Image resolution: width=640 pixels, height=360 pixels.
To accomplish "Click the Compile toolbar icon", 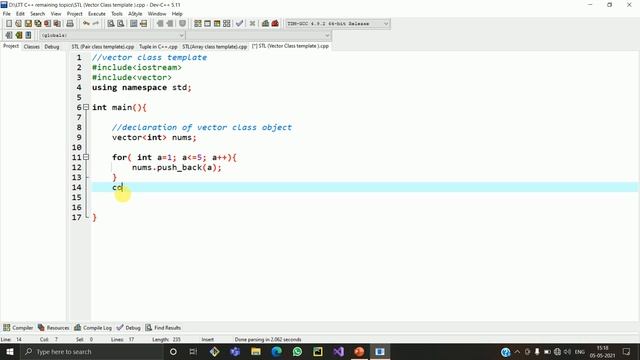I will pos(198,24).
